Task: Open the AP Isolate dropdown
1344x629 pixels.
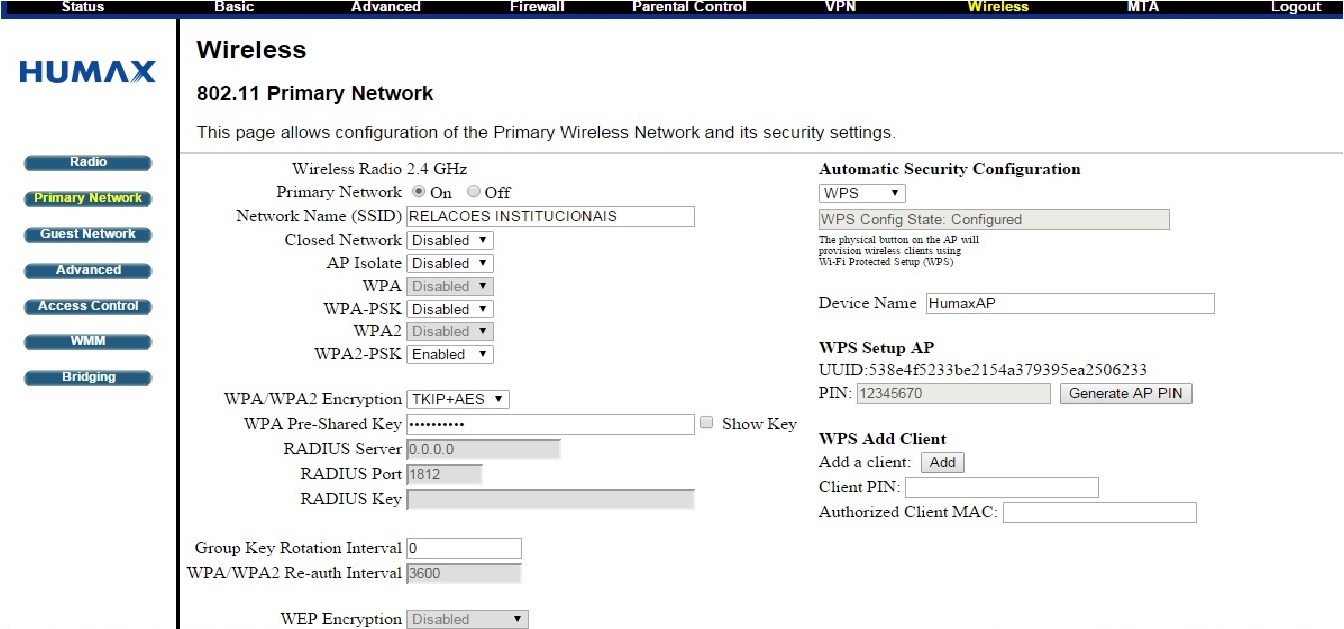Action: click(450, 263)
